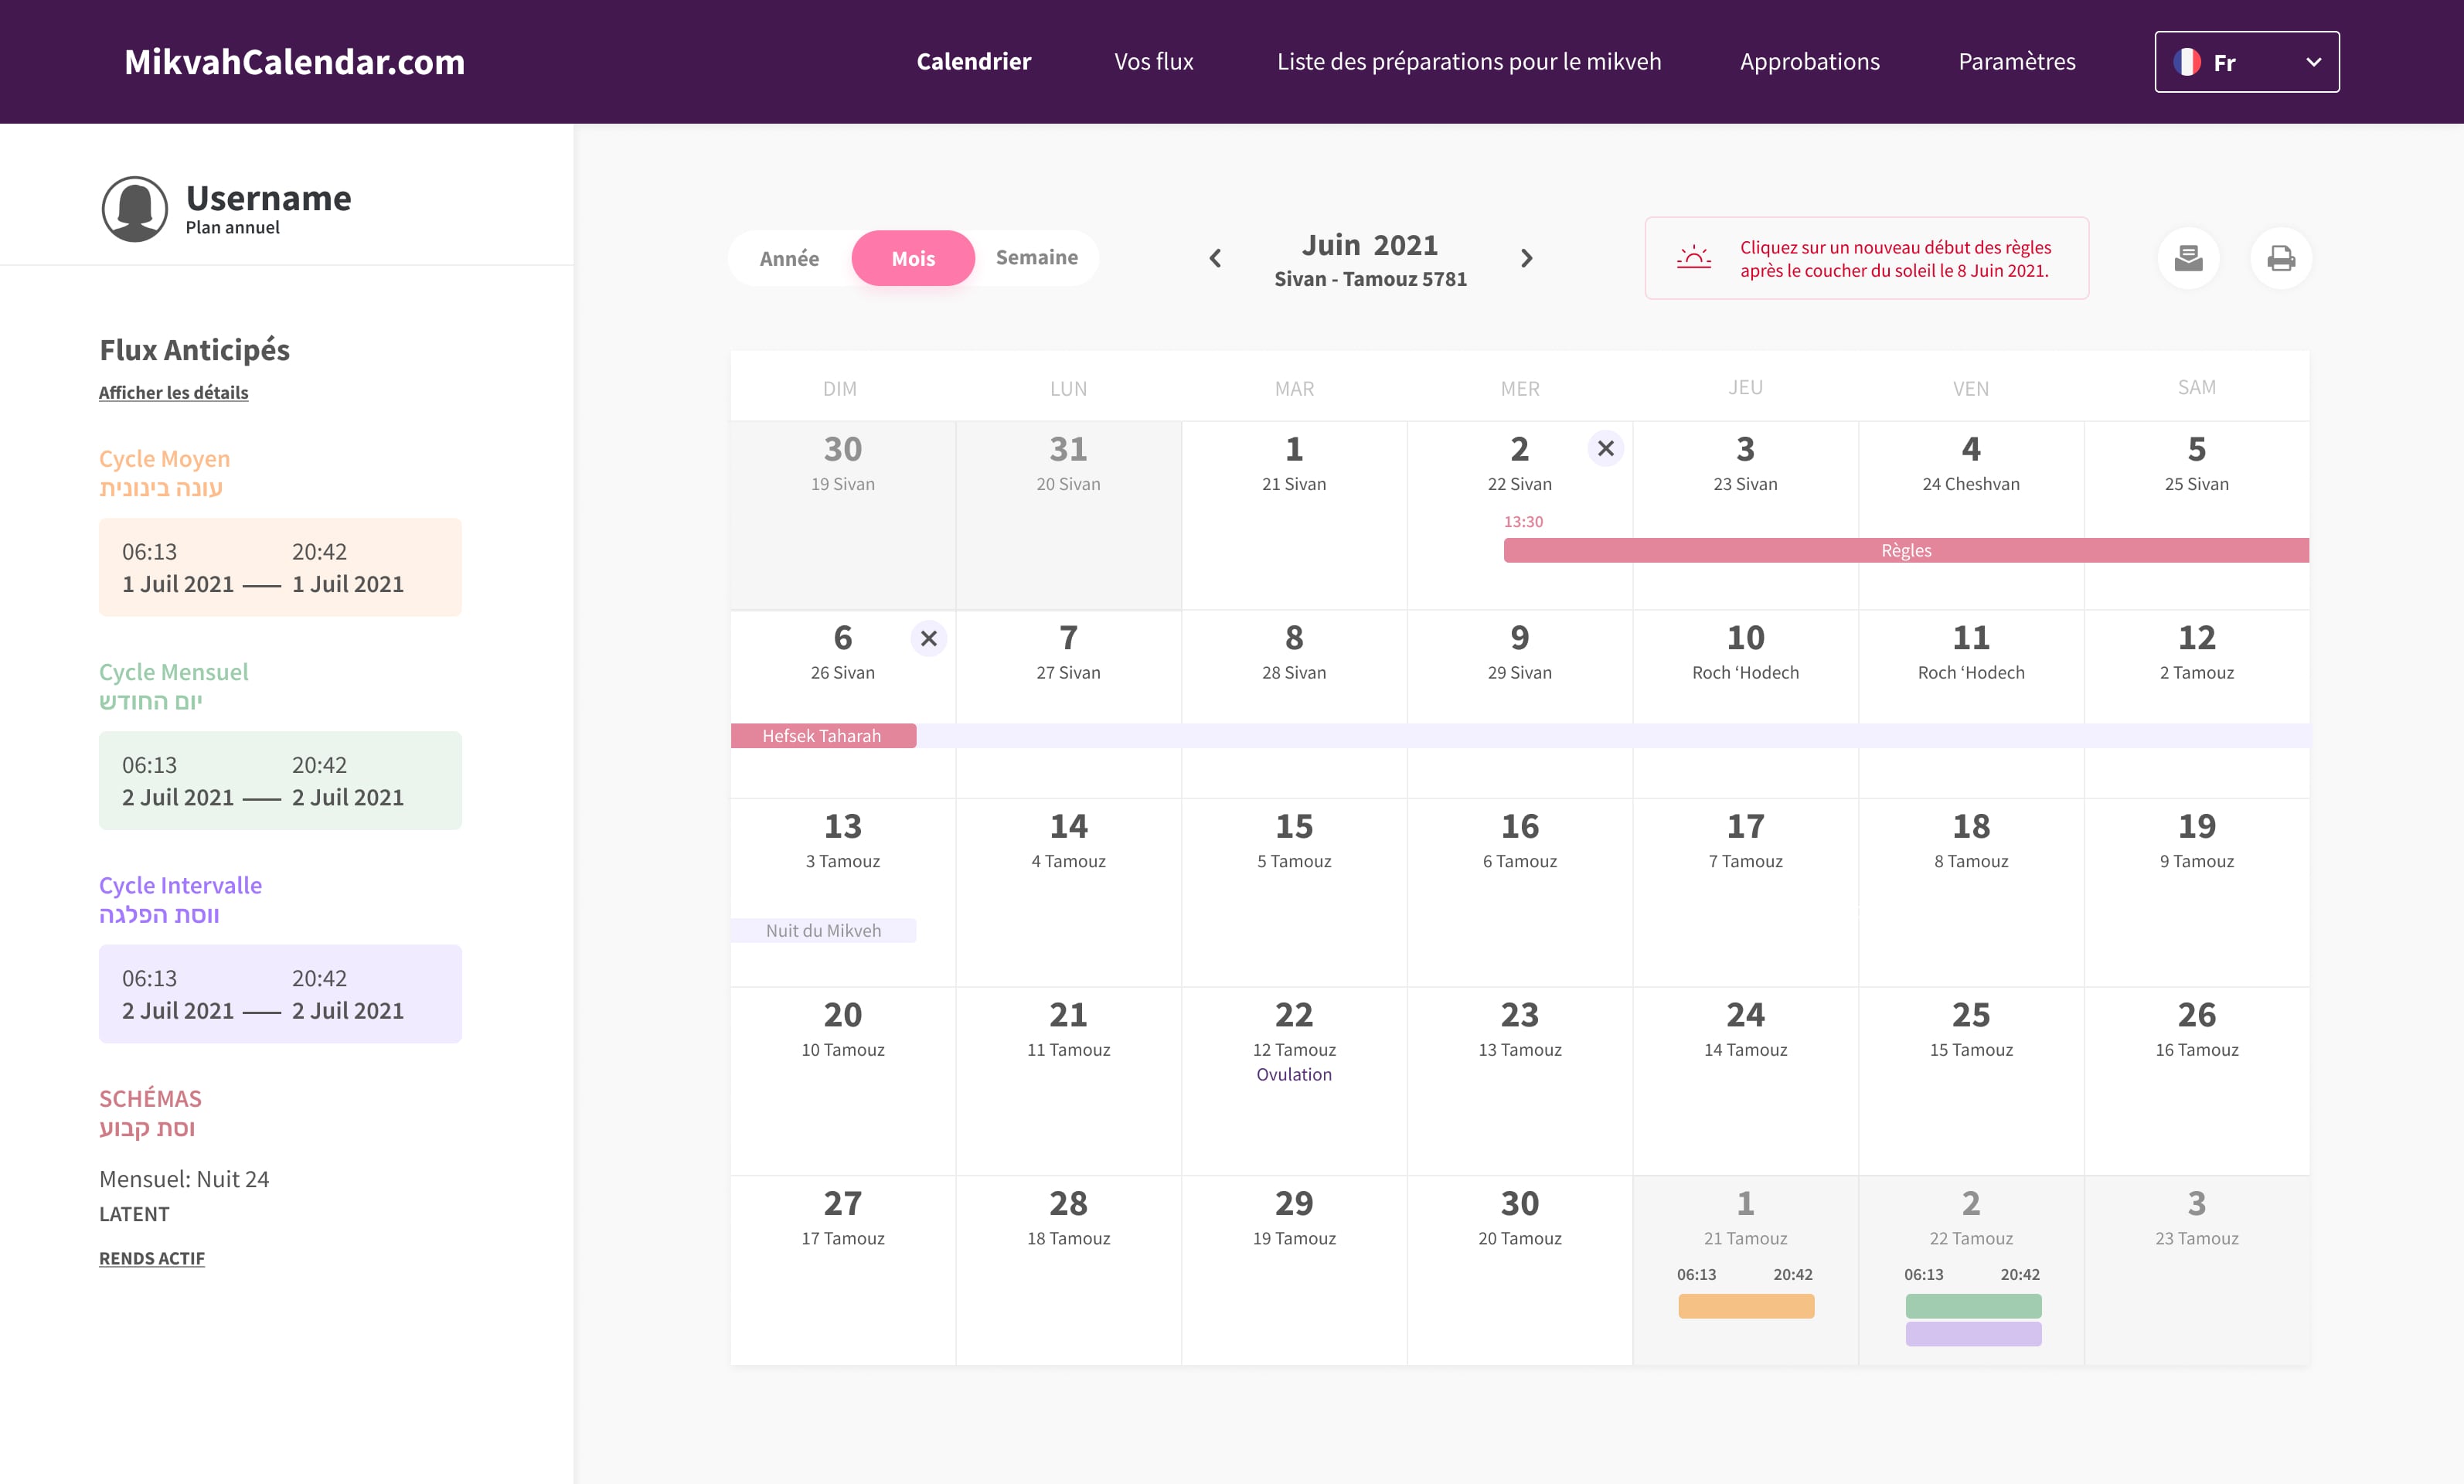Click the MikvahCalendar.com logo

pos(294,62)
